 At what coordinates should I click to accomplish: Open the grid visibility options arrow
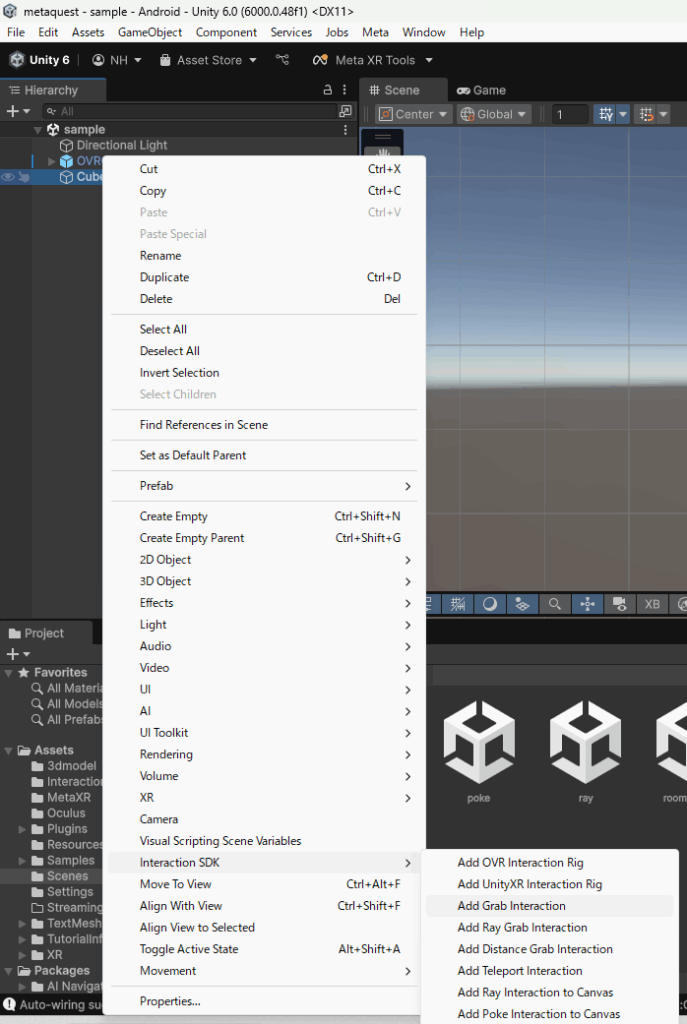point(623,114)
